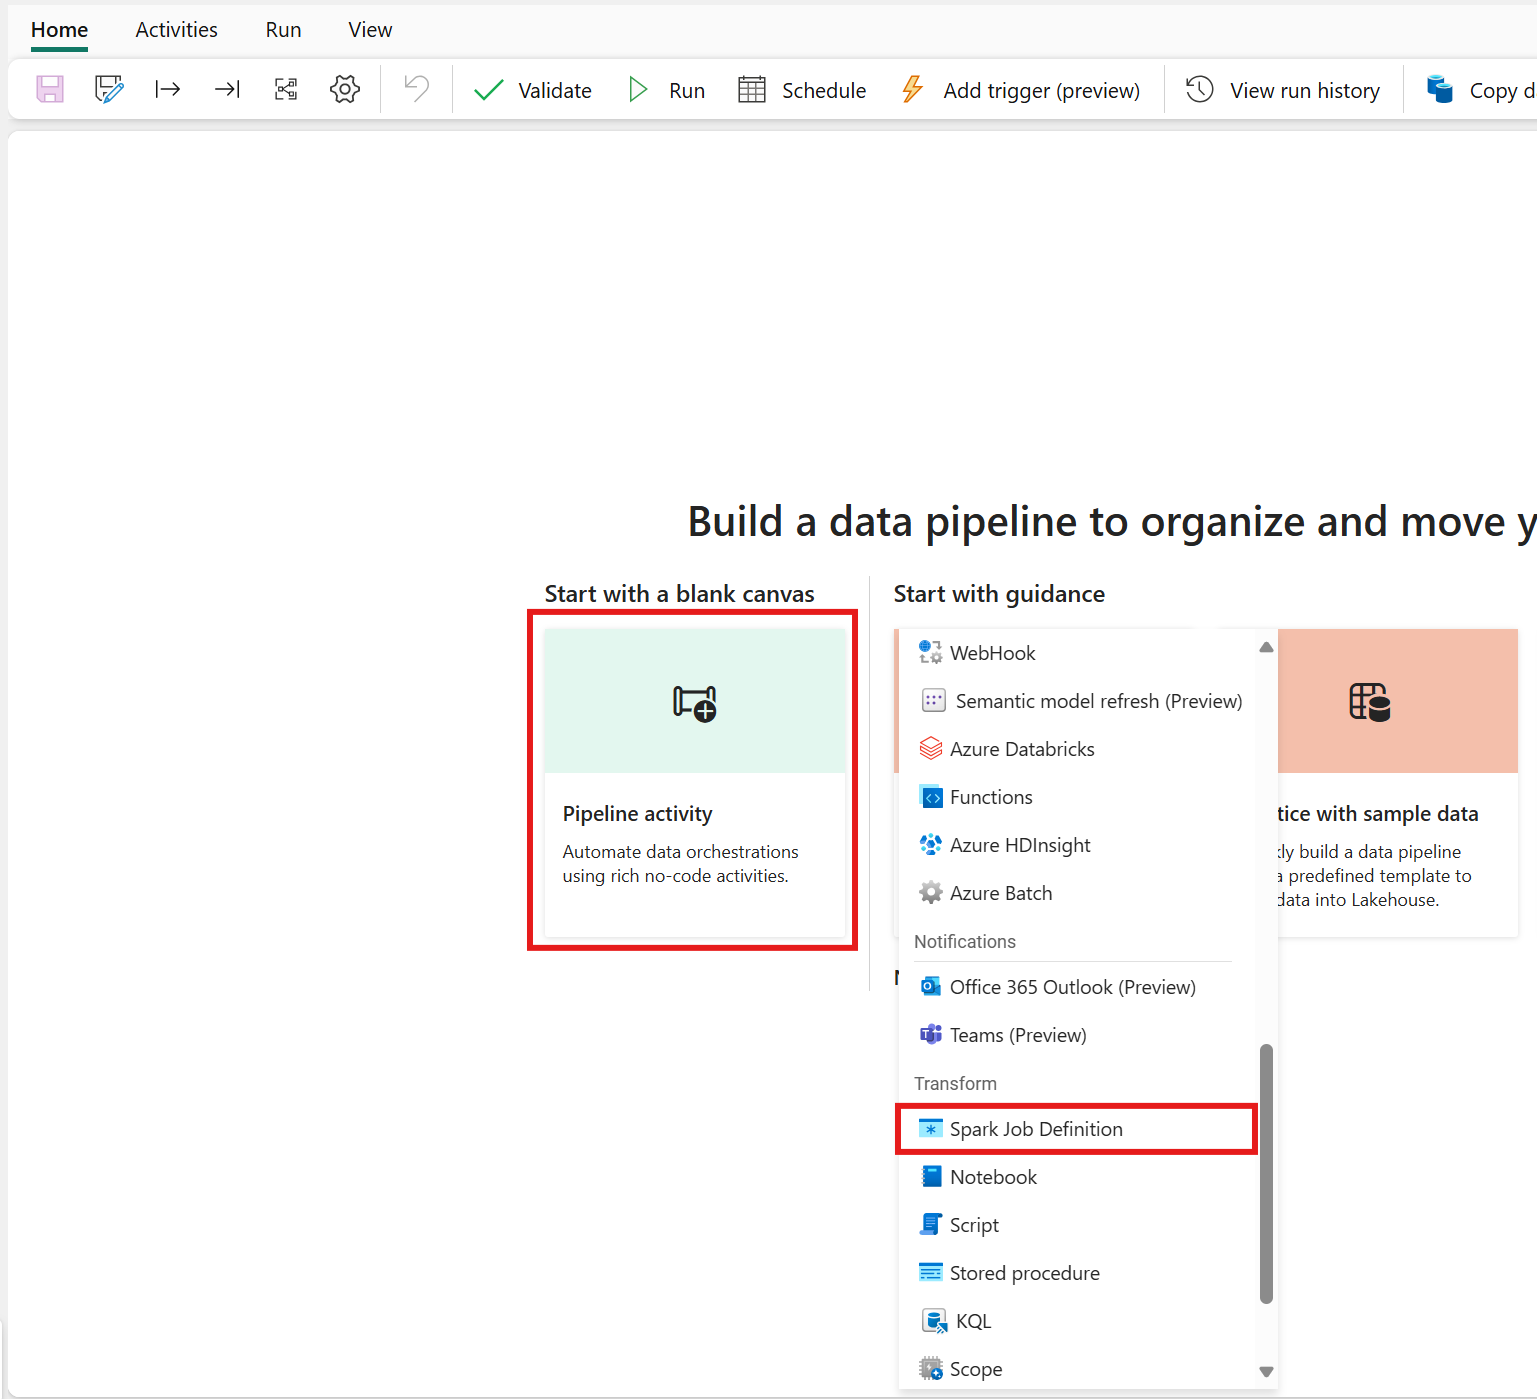Click the Semantic model refresh icon

(934, 701)
